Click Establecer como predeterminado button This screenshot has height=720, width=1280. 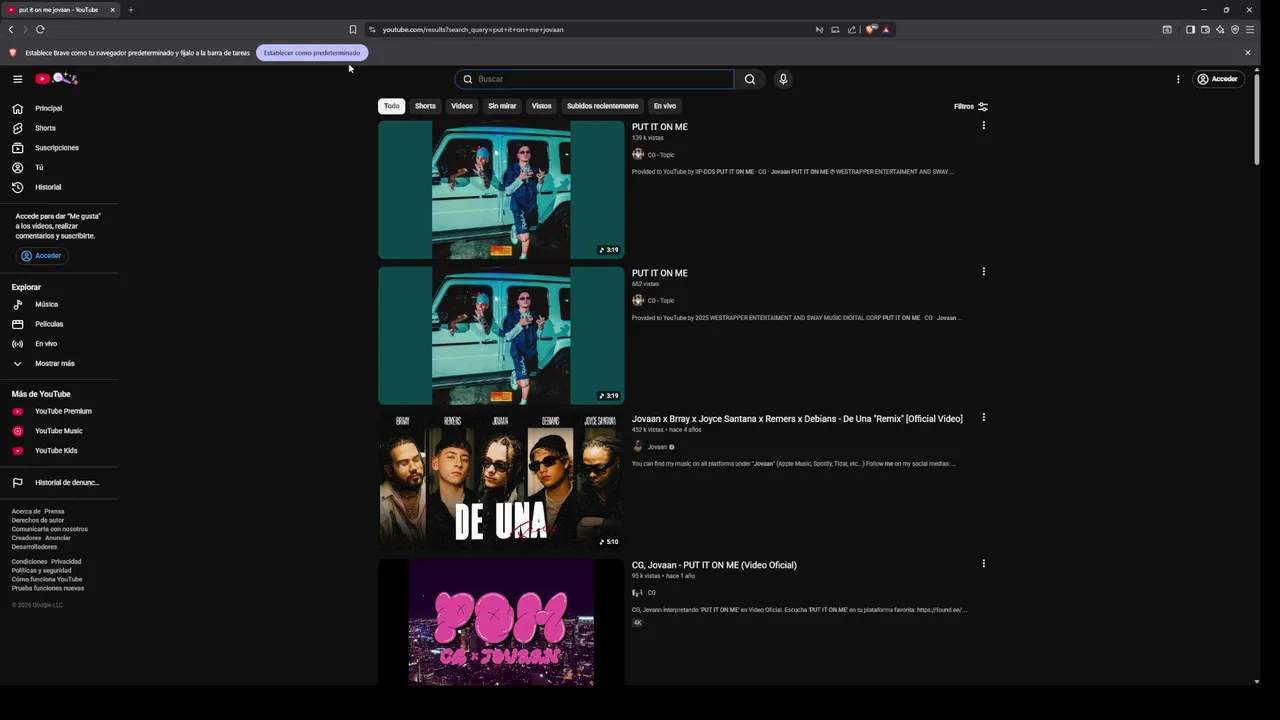pos(312,53)
